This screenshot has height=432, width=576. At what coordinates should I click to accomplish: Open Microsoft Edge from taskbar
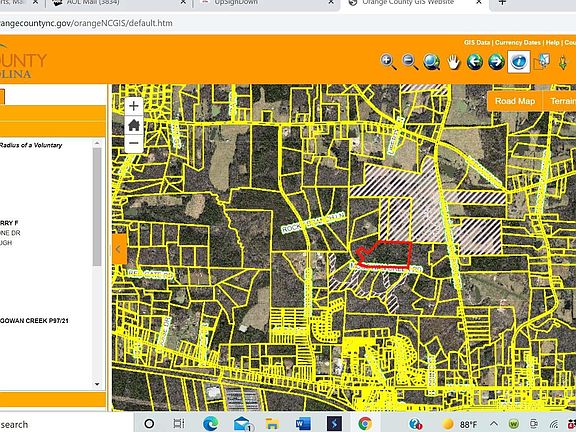210,424
